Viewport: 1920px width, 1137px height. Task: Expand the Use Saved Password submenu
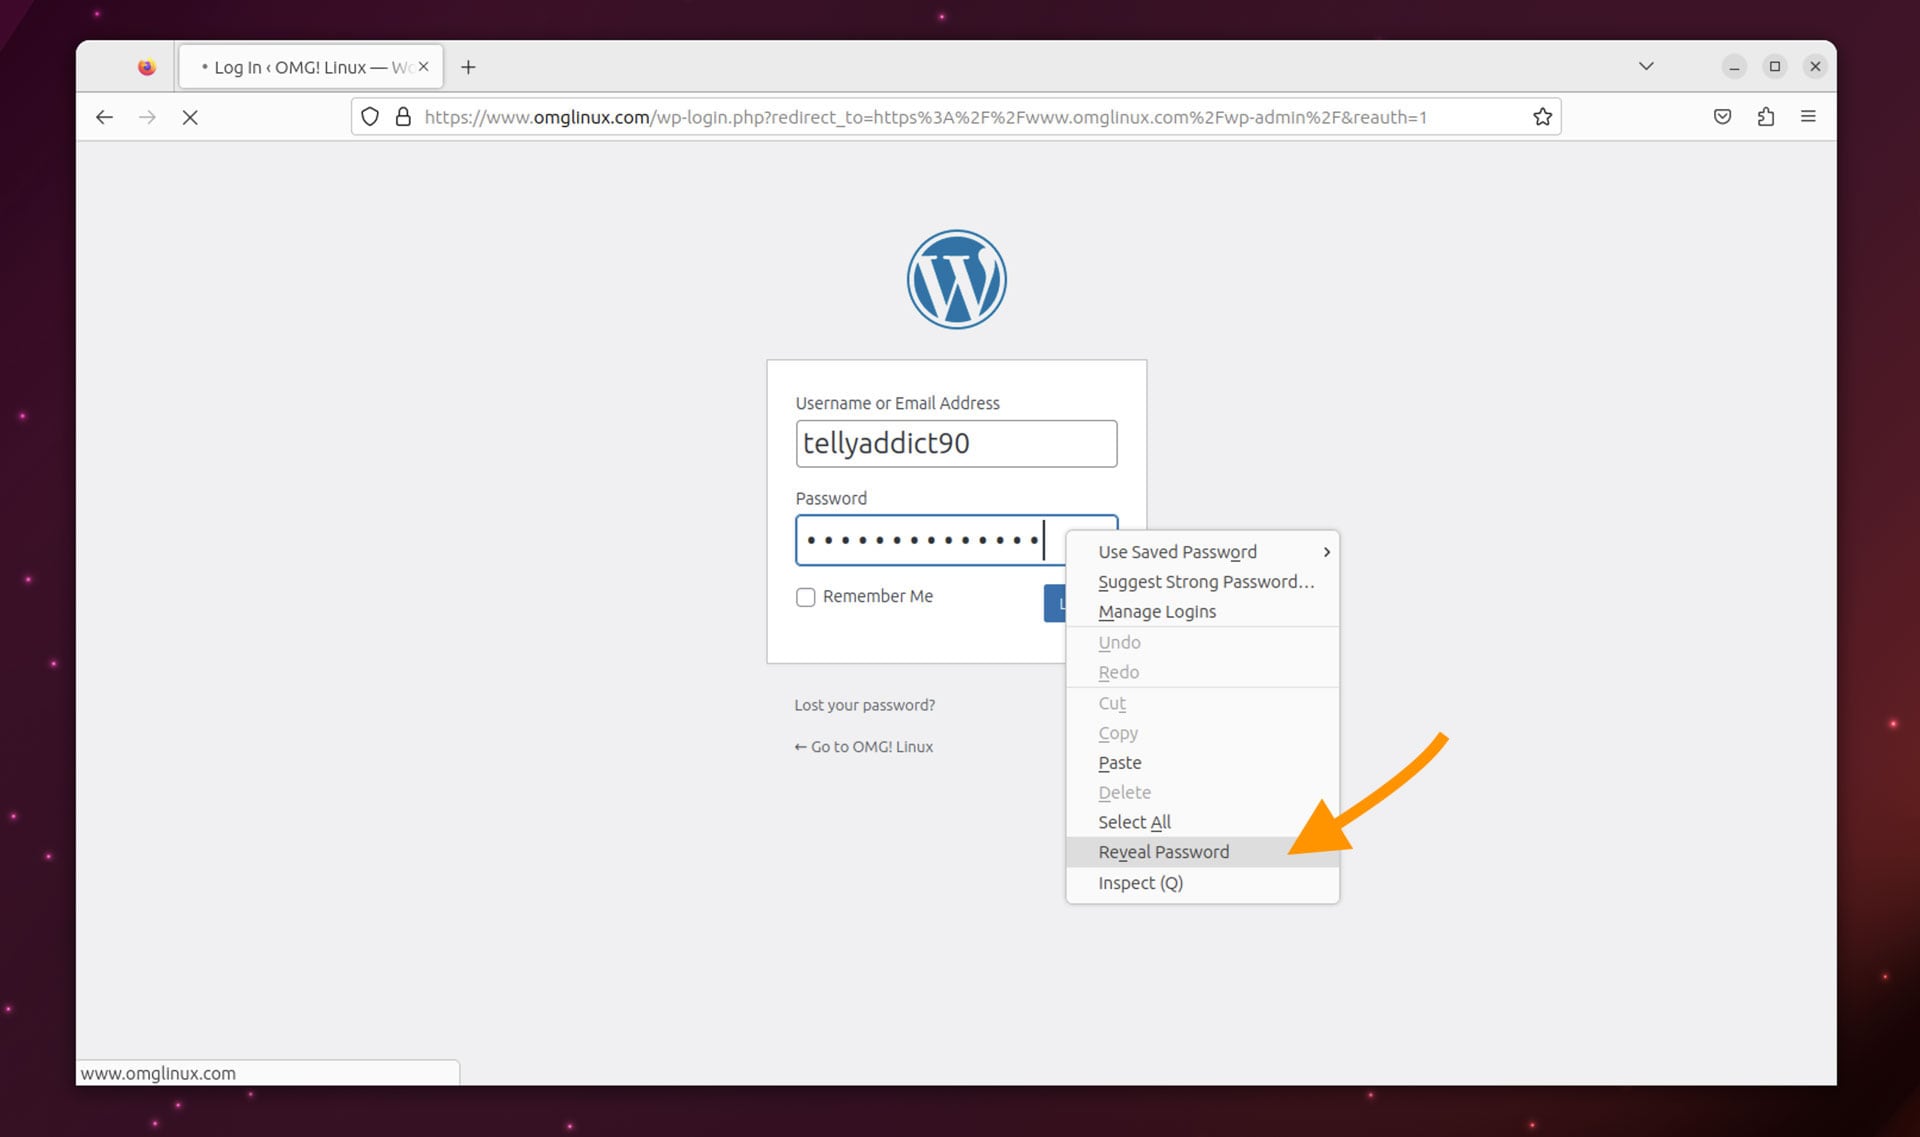pos(1202,552)
